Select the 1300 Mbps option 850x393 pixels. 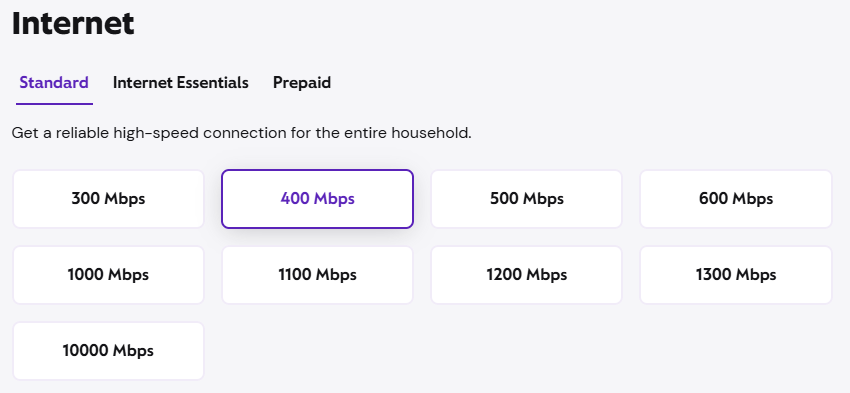coord(736,275)
